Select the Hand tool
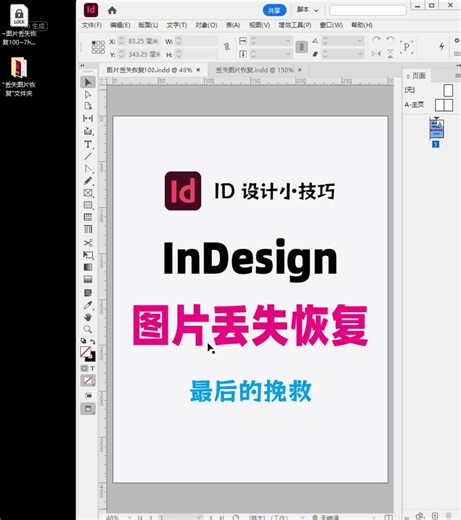 [x=88, y=317]
